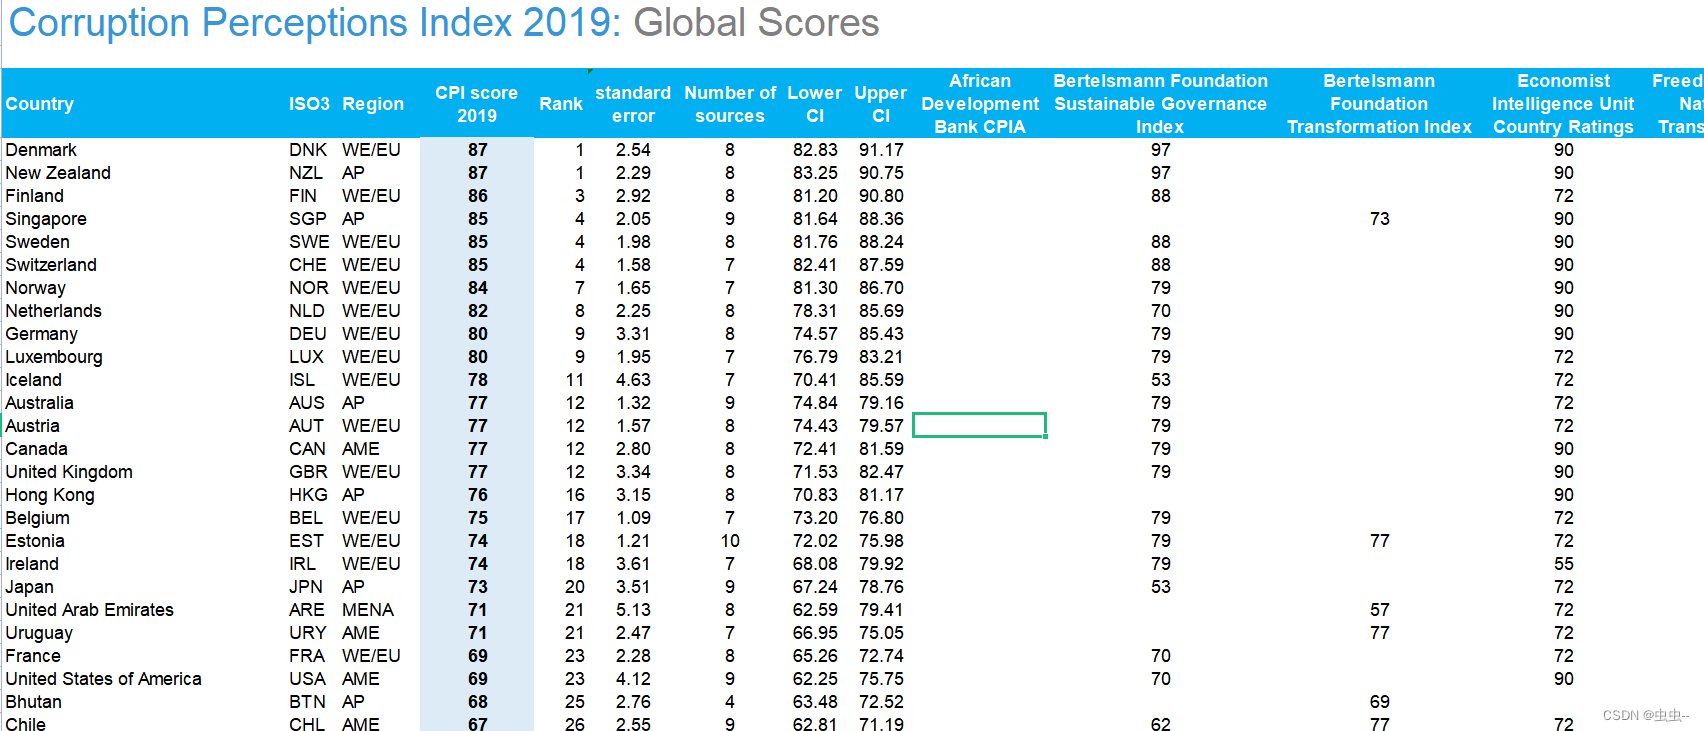
Task: Select the CPI score 73 for Japan
Action: (x=478, y=587)
